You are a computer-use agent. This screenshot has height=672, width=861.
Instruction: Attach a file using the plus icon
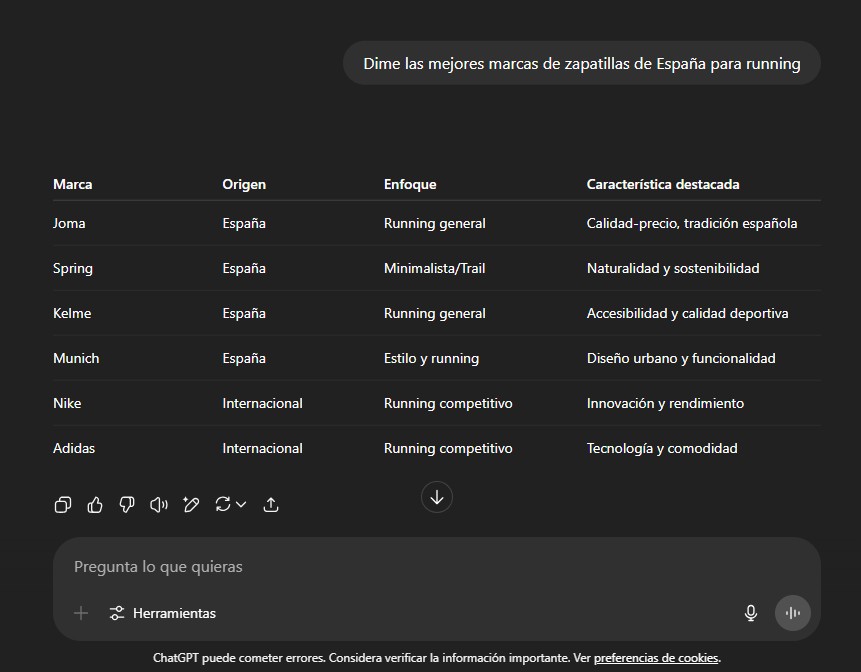(80, 612)
